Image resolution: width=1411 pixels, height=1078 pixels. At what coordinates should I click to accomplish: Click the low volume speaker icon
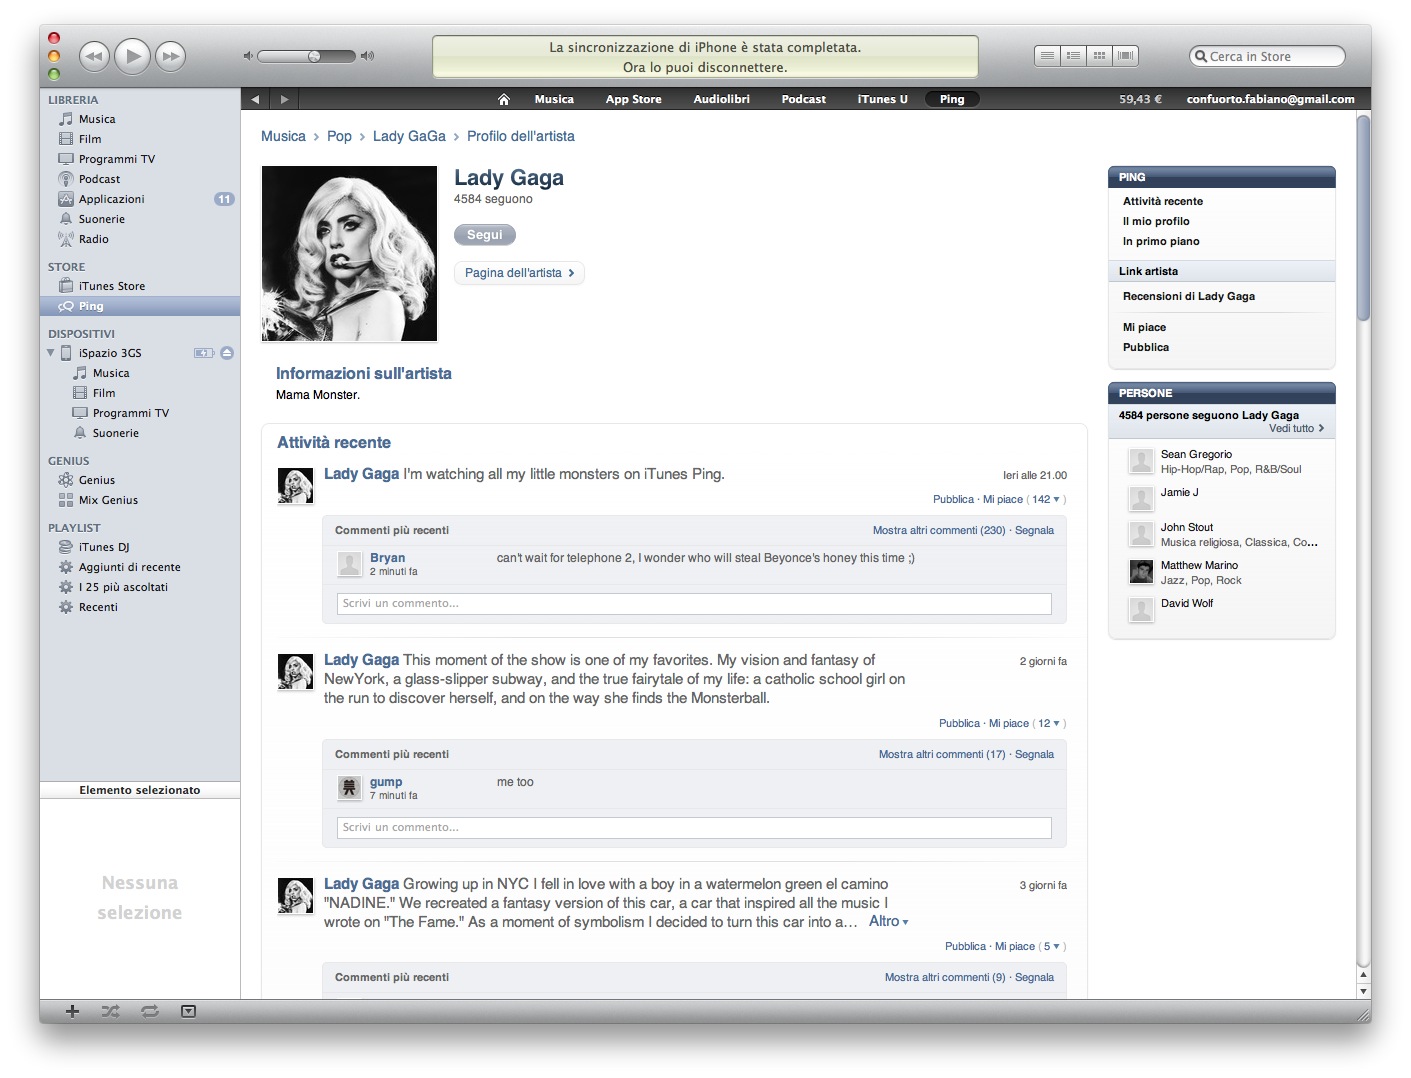[248, 56]
